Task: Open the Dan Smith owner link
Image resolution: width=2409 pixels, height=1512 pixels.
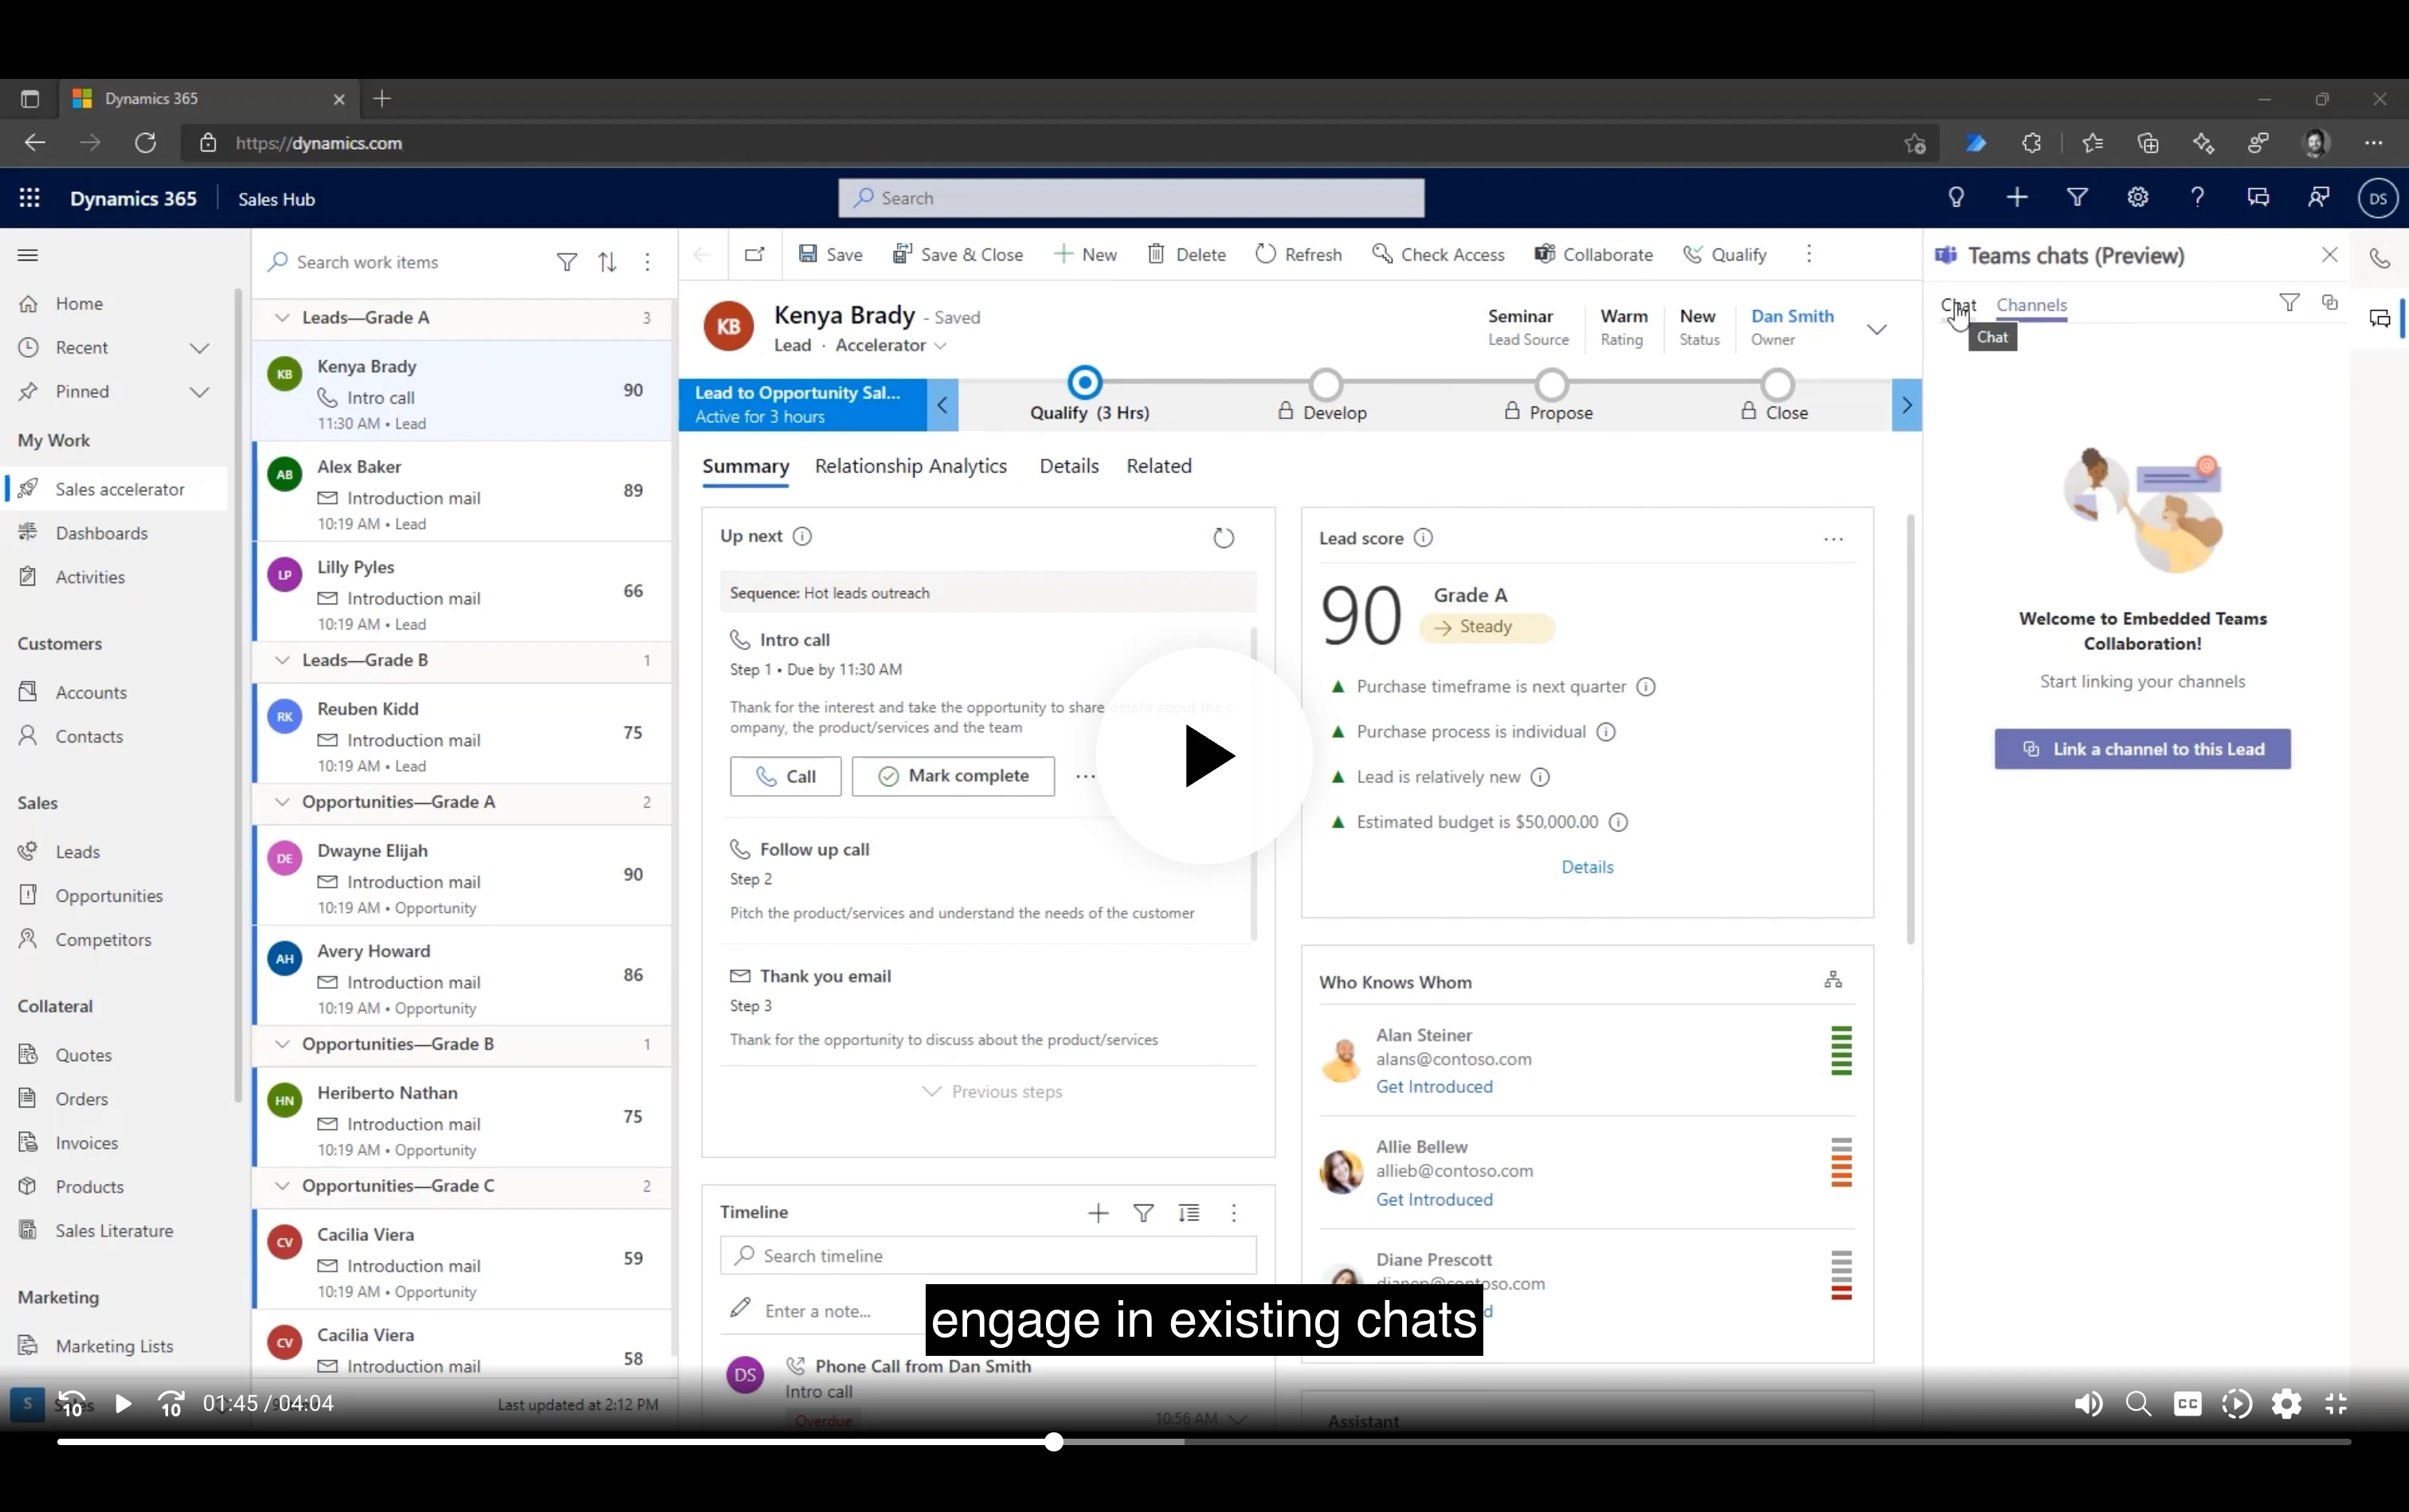Action: click(x=1792, y=316)
